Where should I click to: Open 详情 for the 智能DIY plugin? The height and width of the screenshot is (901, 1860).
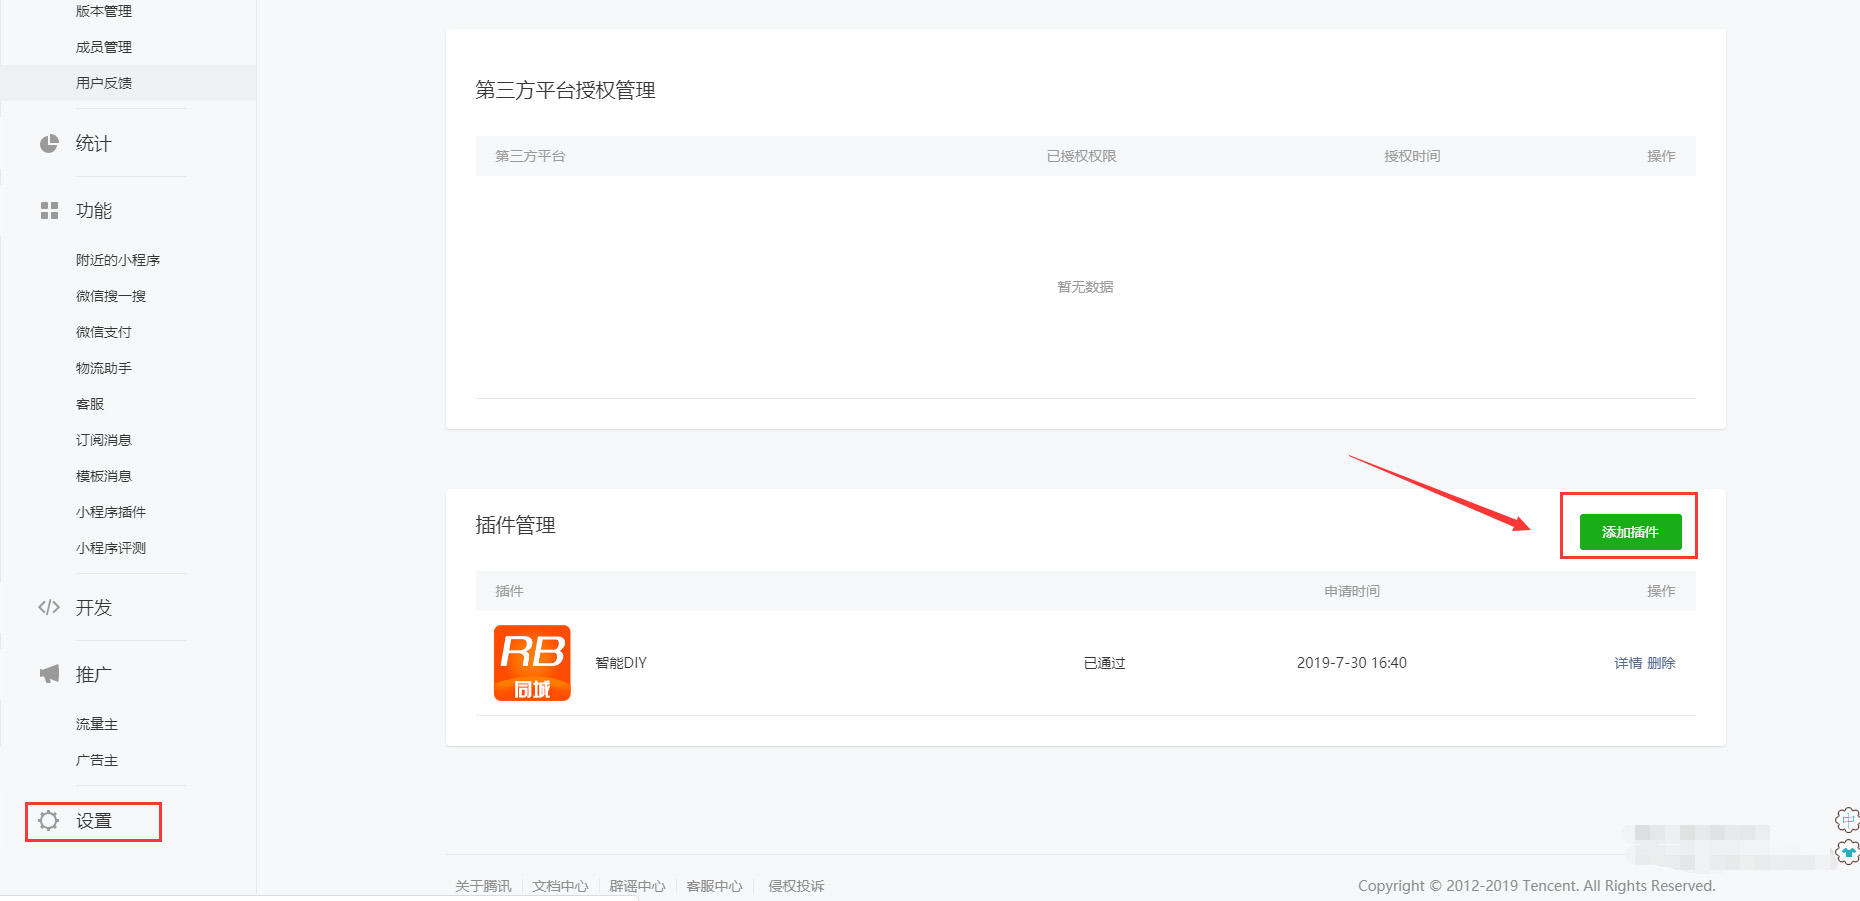click(1627, 663)
